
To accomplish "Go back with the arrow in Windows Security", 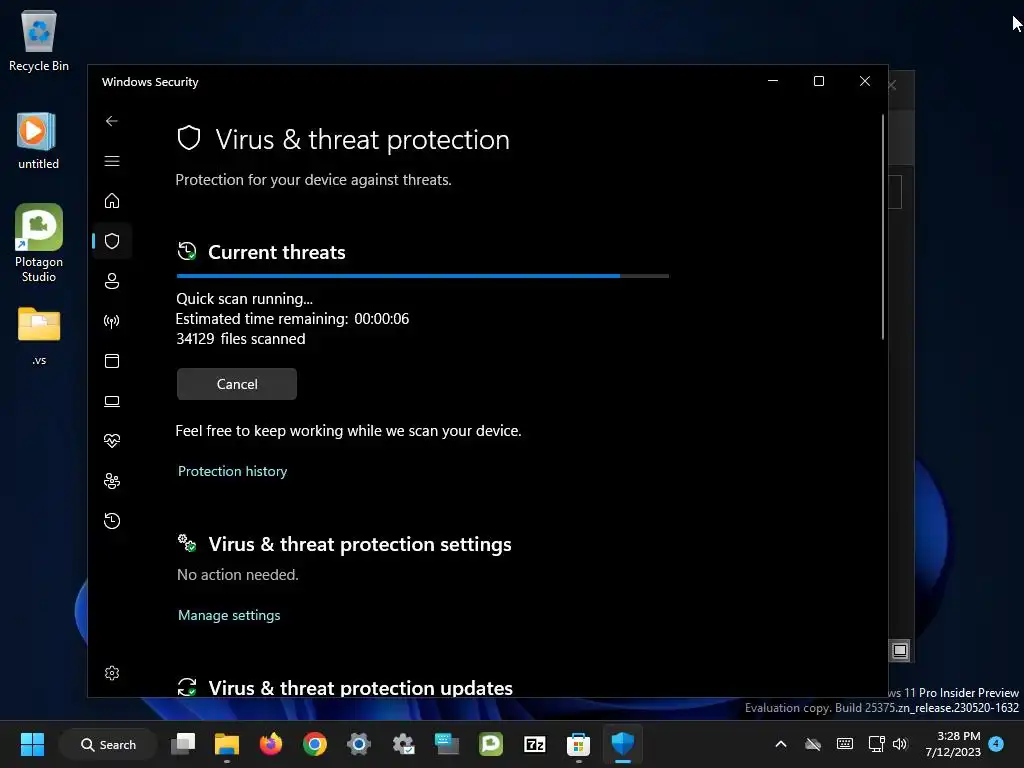I will pos(112,121).
